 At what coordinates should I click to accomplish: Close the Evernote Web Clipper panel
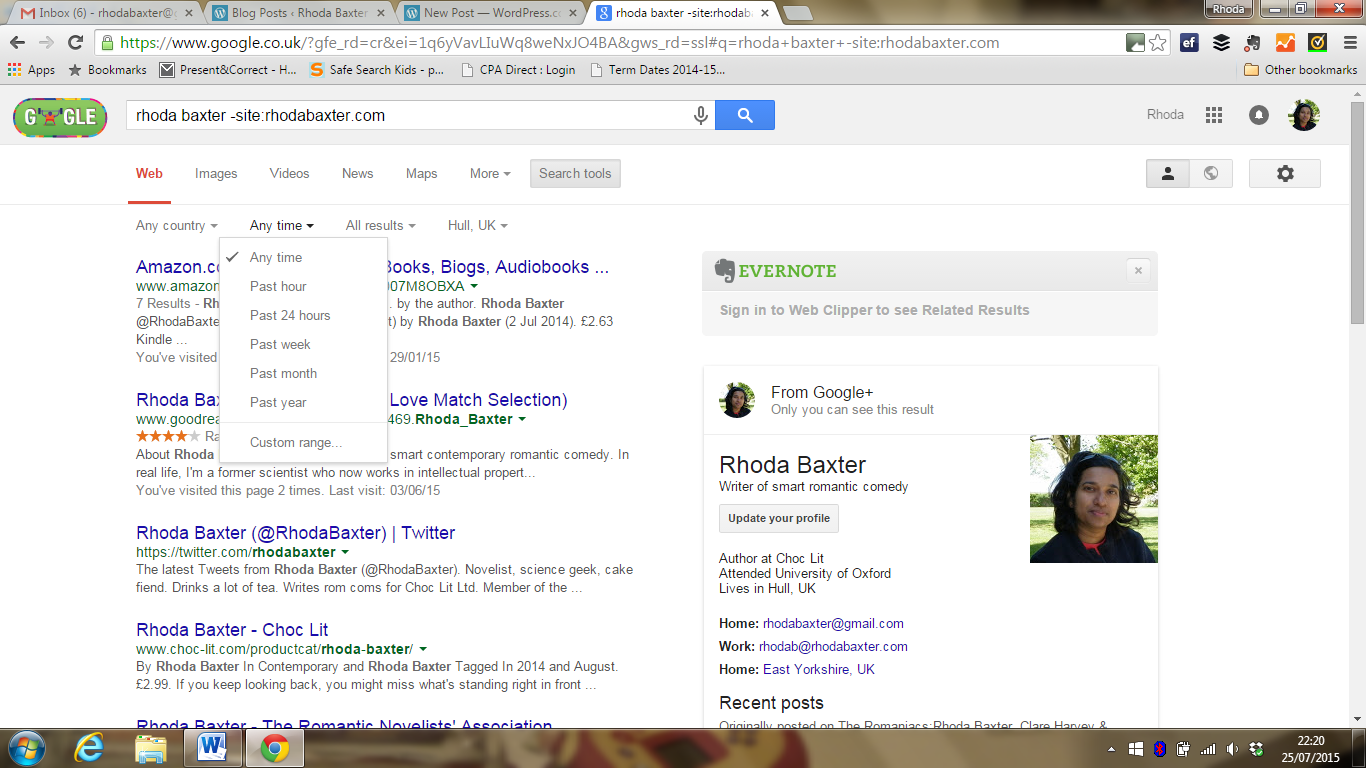(x=1138, y=270)
